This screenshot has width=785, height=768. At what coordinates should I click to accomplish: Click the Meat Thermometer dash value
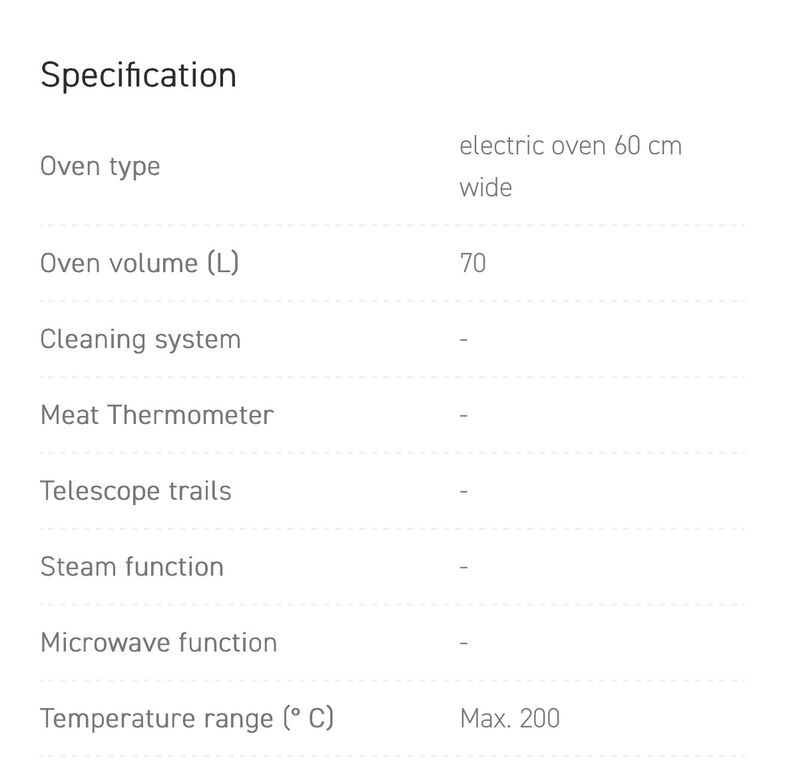(464, 416)
